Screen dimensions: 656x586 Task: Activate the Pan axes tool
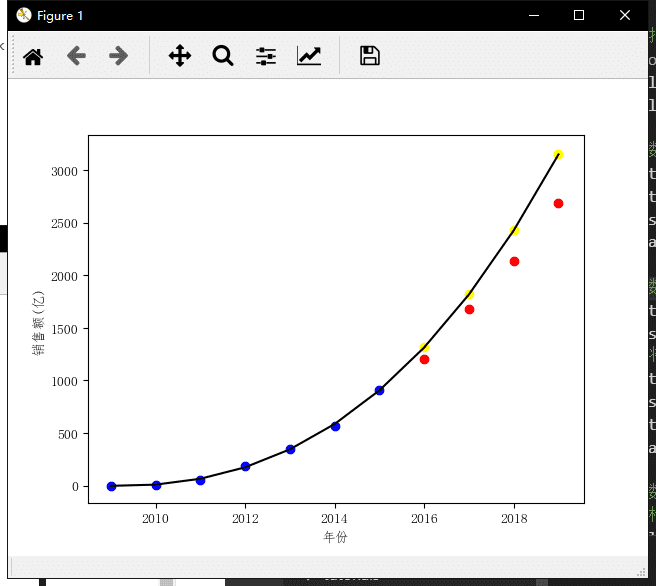click(180, 56)
